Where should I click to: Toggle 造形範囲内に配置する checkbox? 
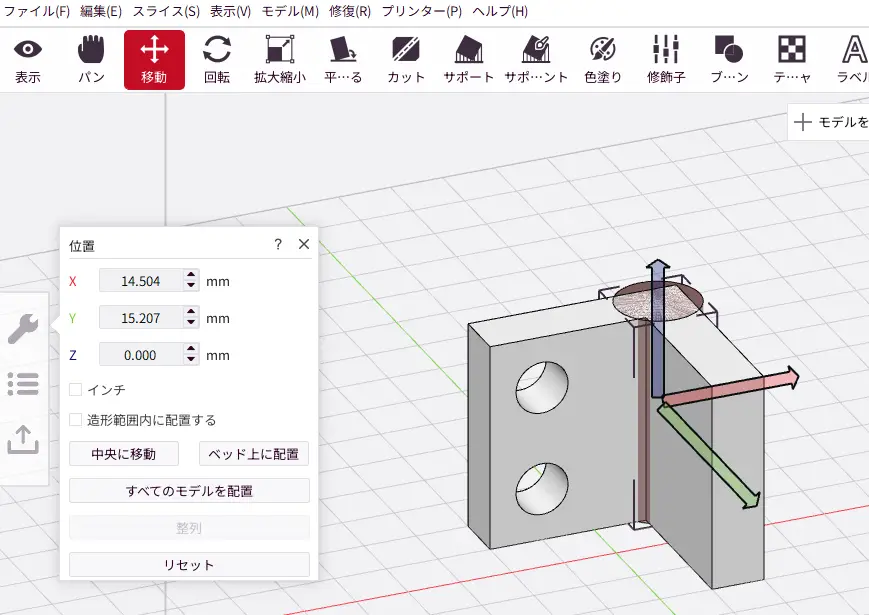click(76, 420)
